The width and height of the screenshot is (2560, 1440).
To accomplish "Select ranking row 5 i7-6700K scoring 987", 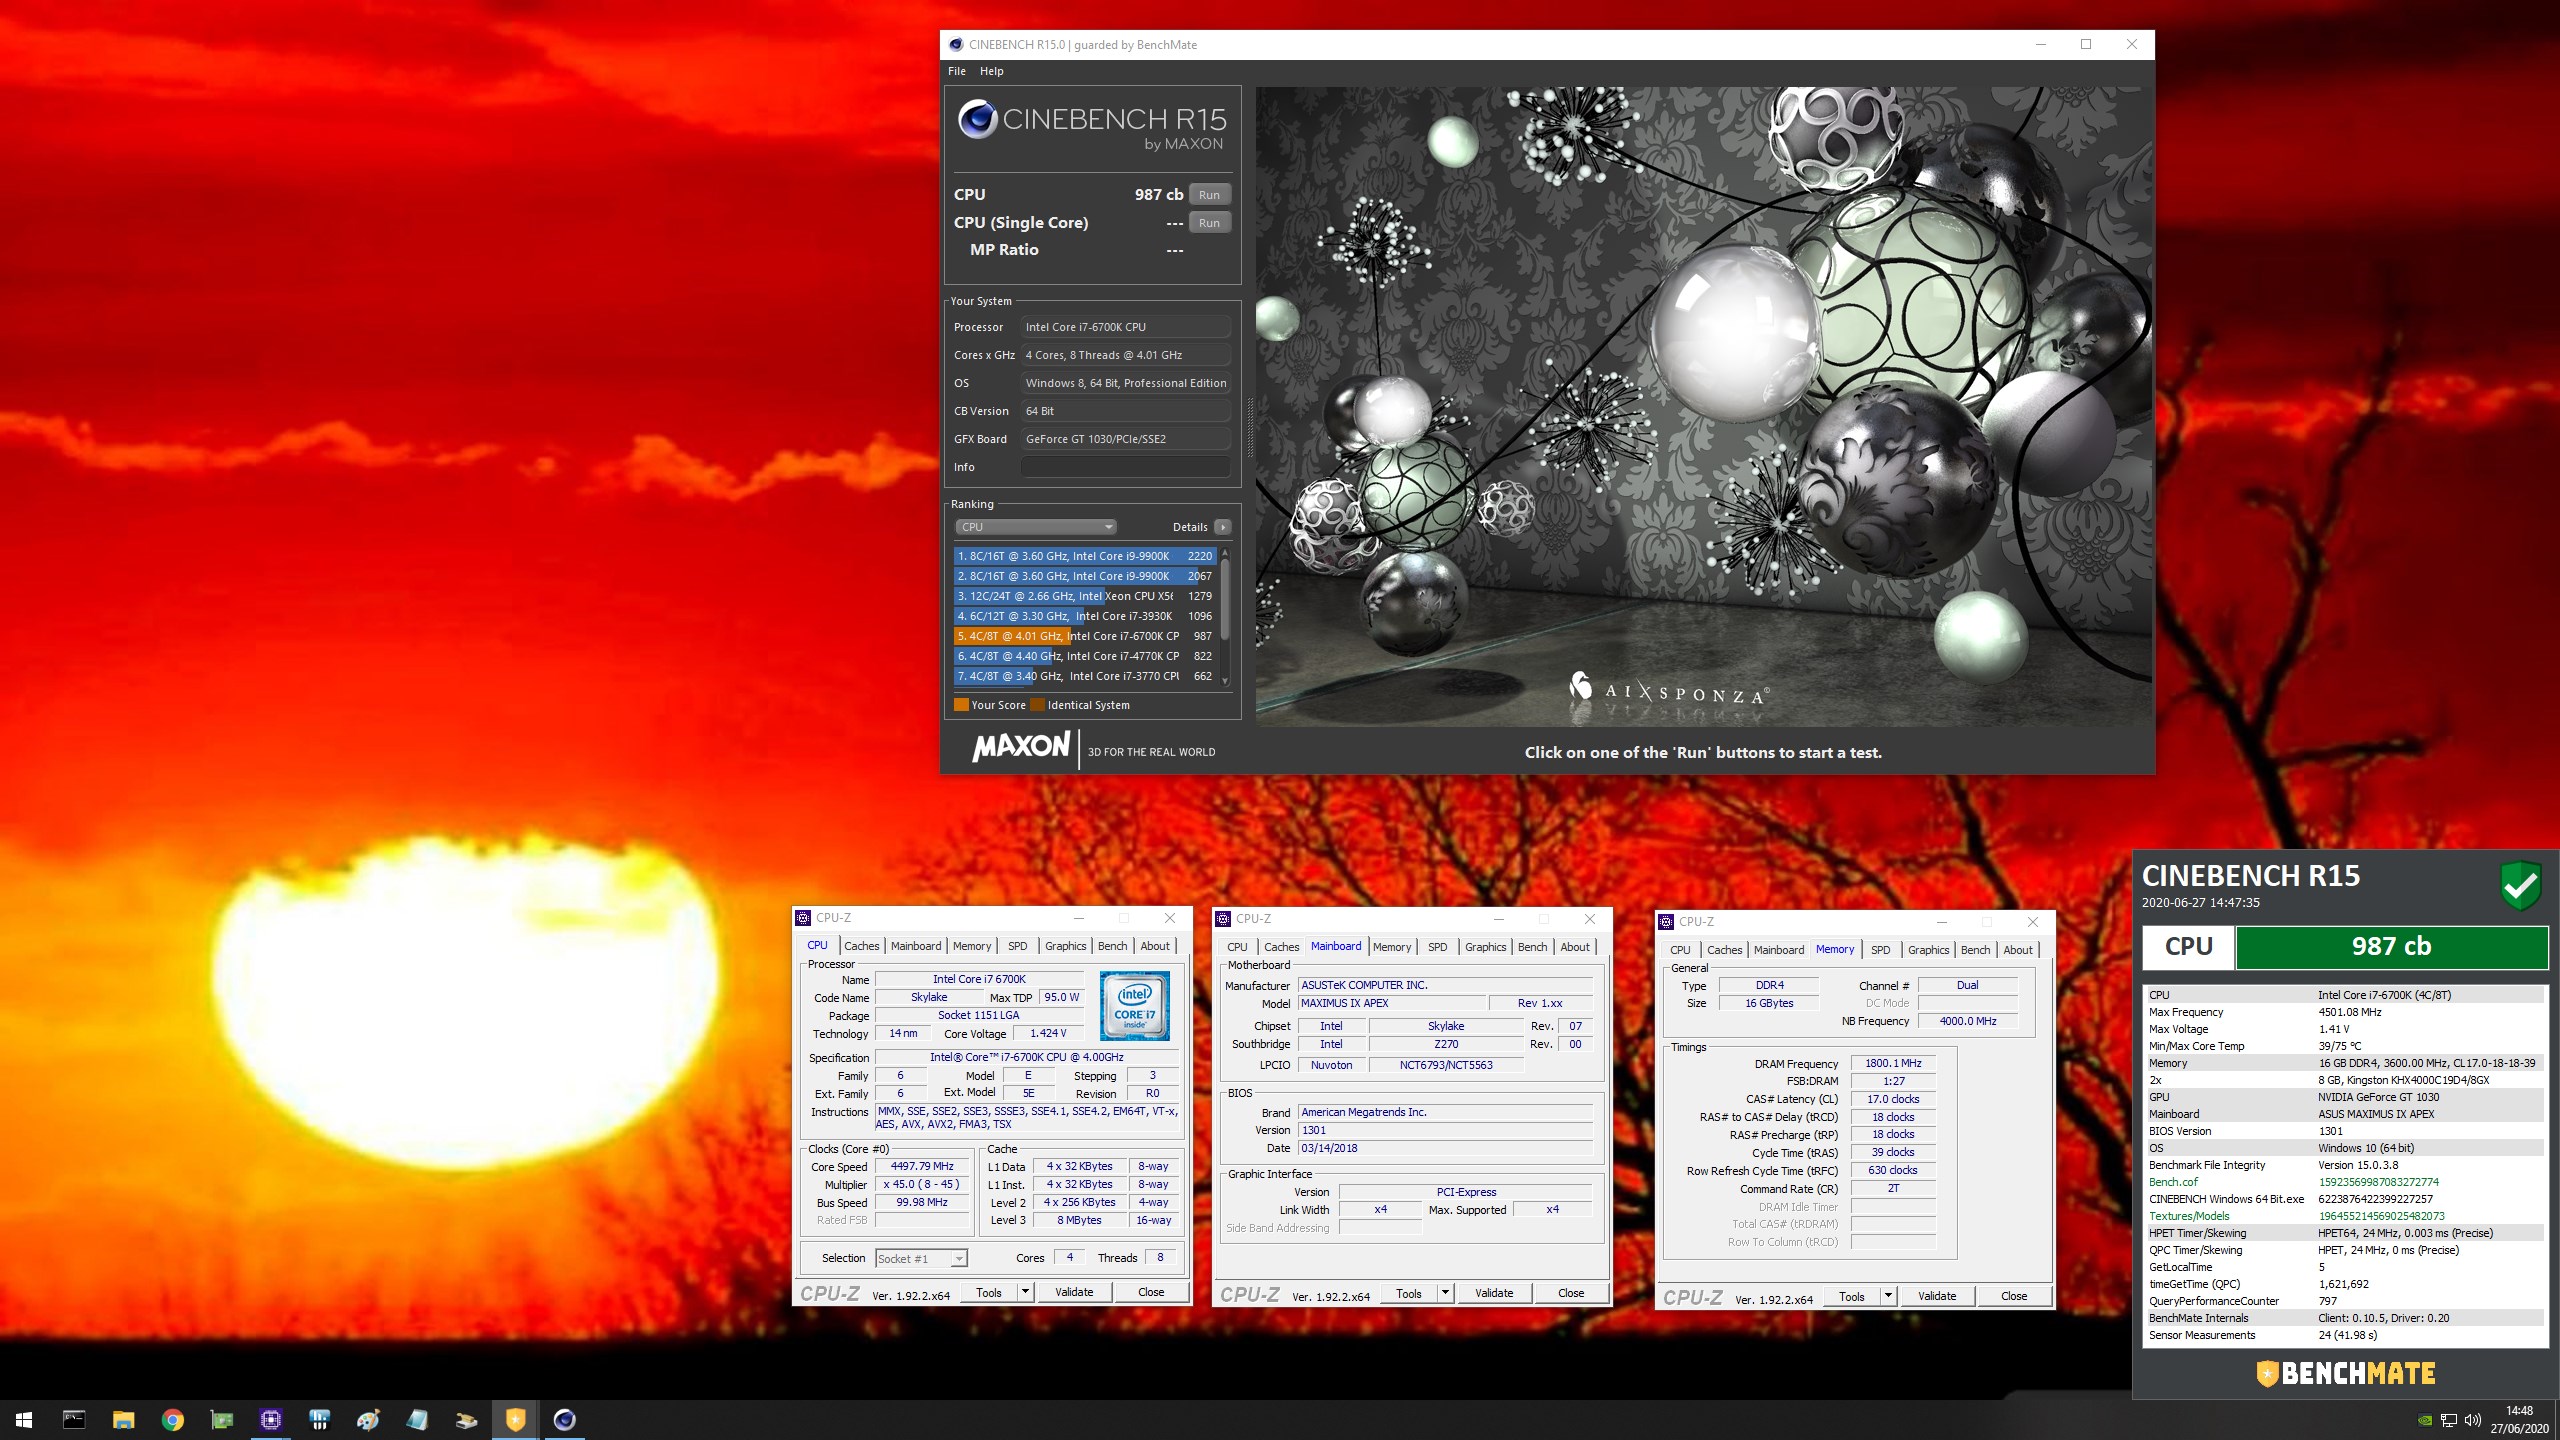I will (x=1085, y=636).
